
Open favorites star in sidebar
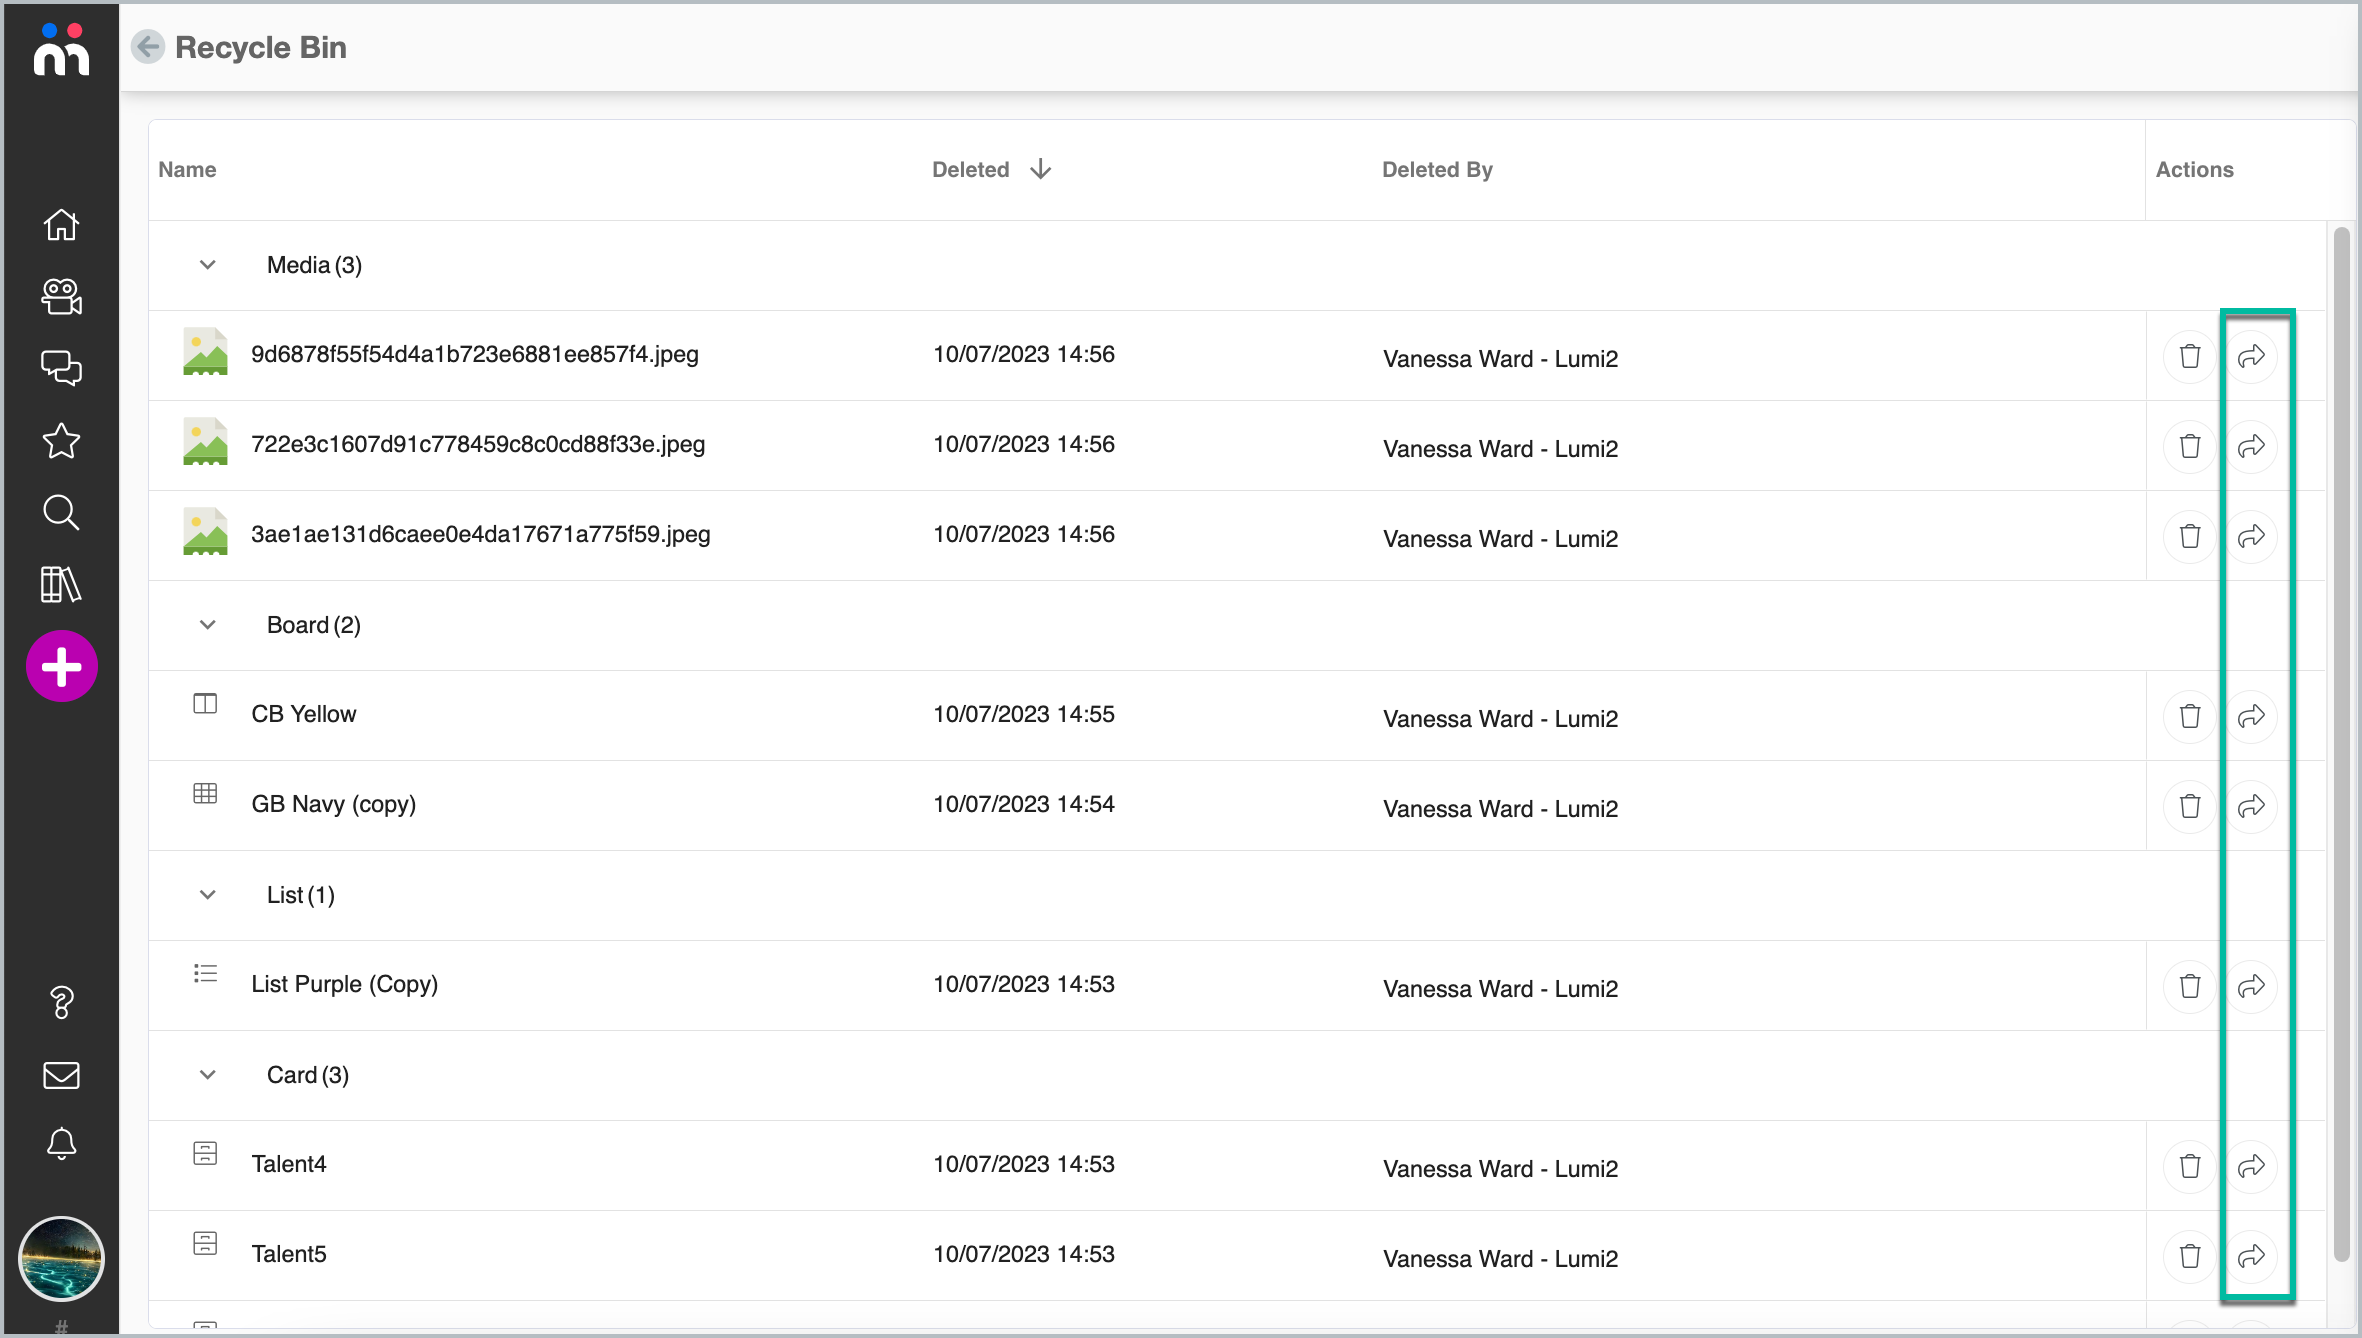[61, 441]
